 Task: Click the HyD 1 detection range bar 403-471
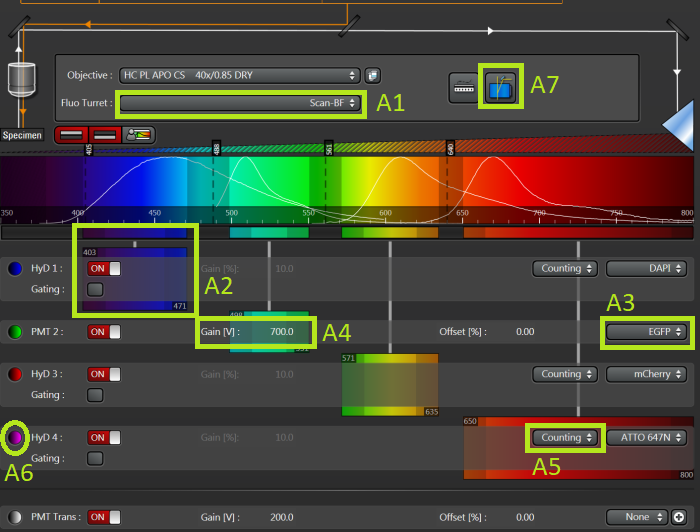(134, 279)
